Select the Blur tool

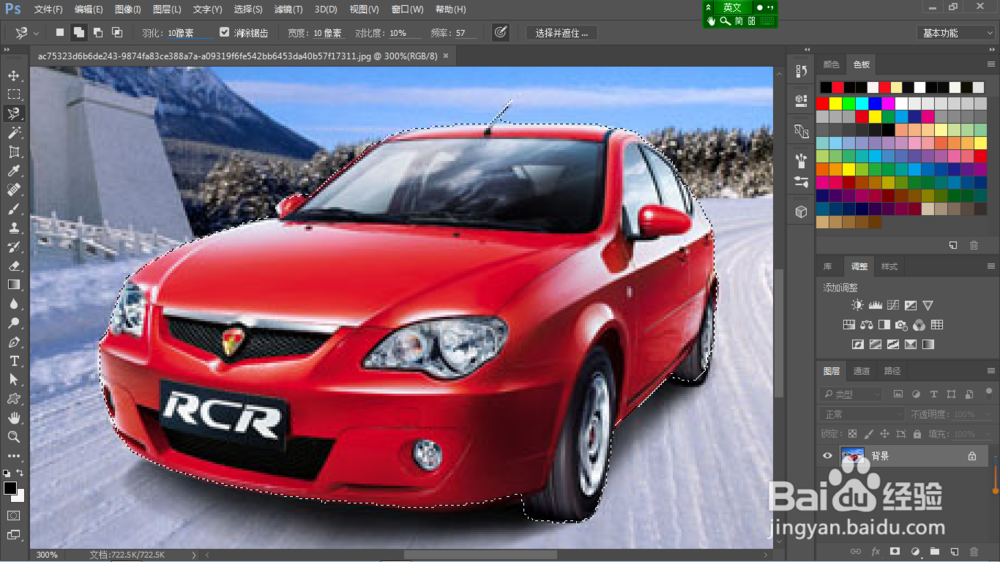click(13, 304)
